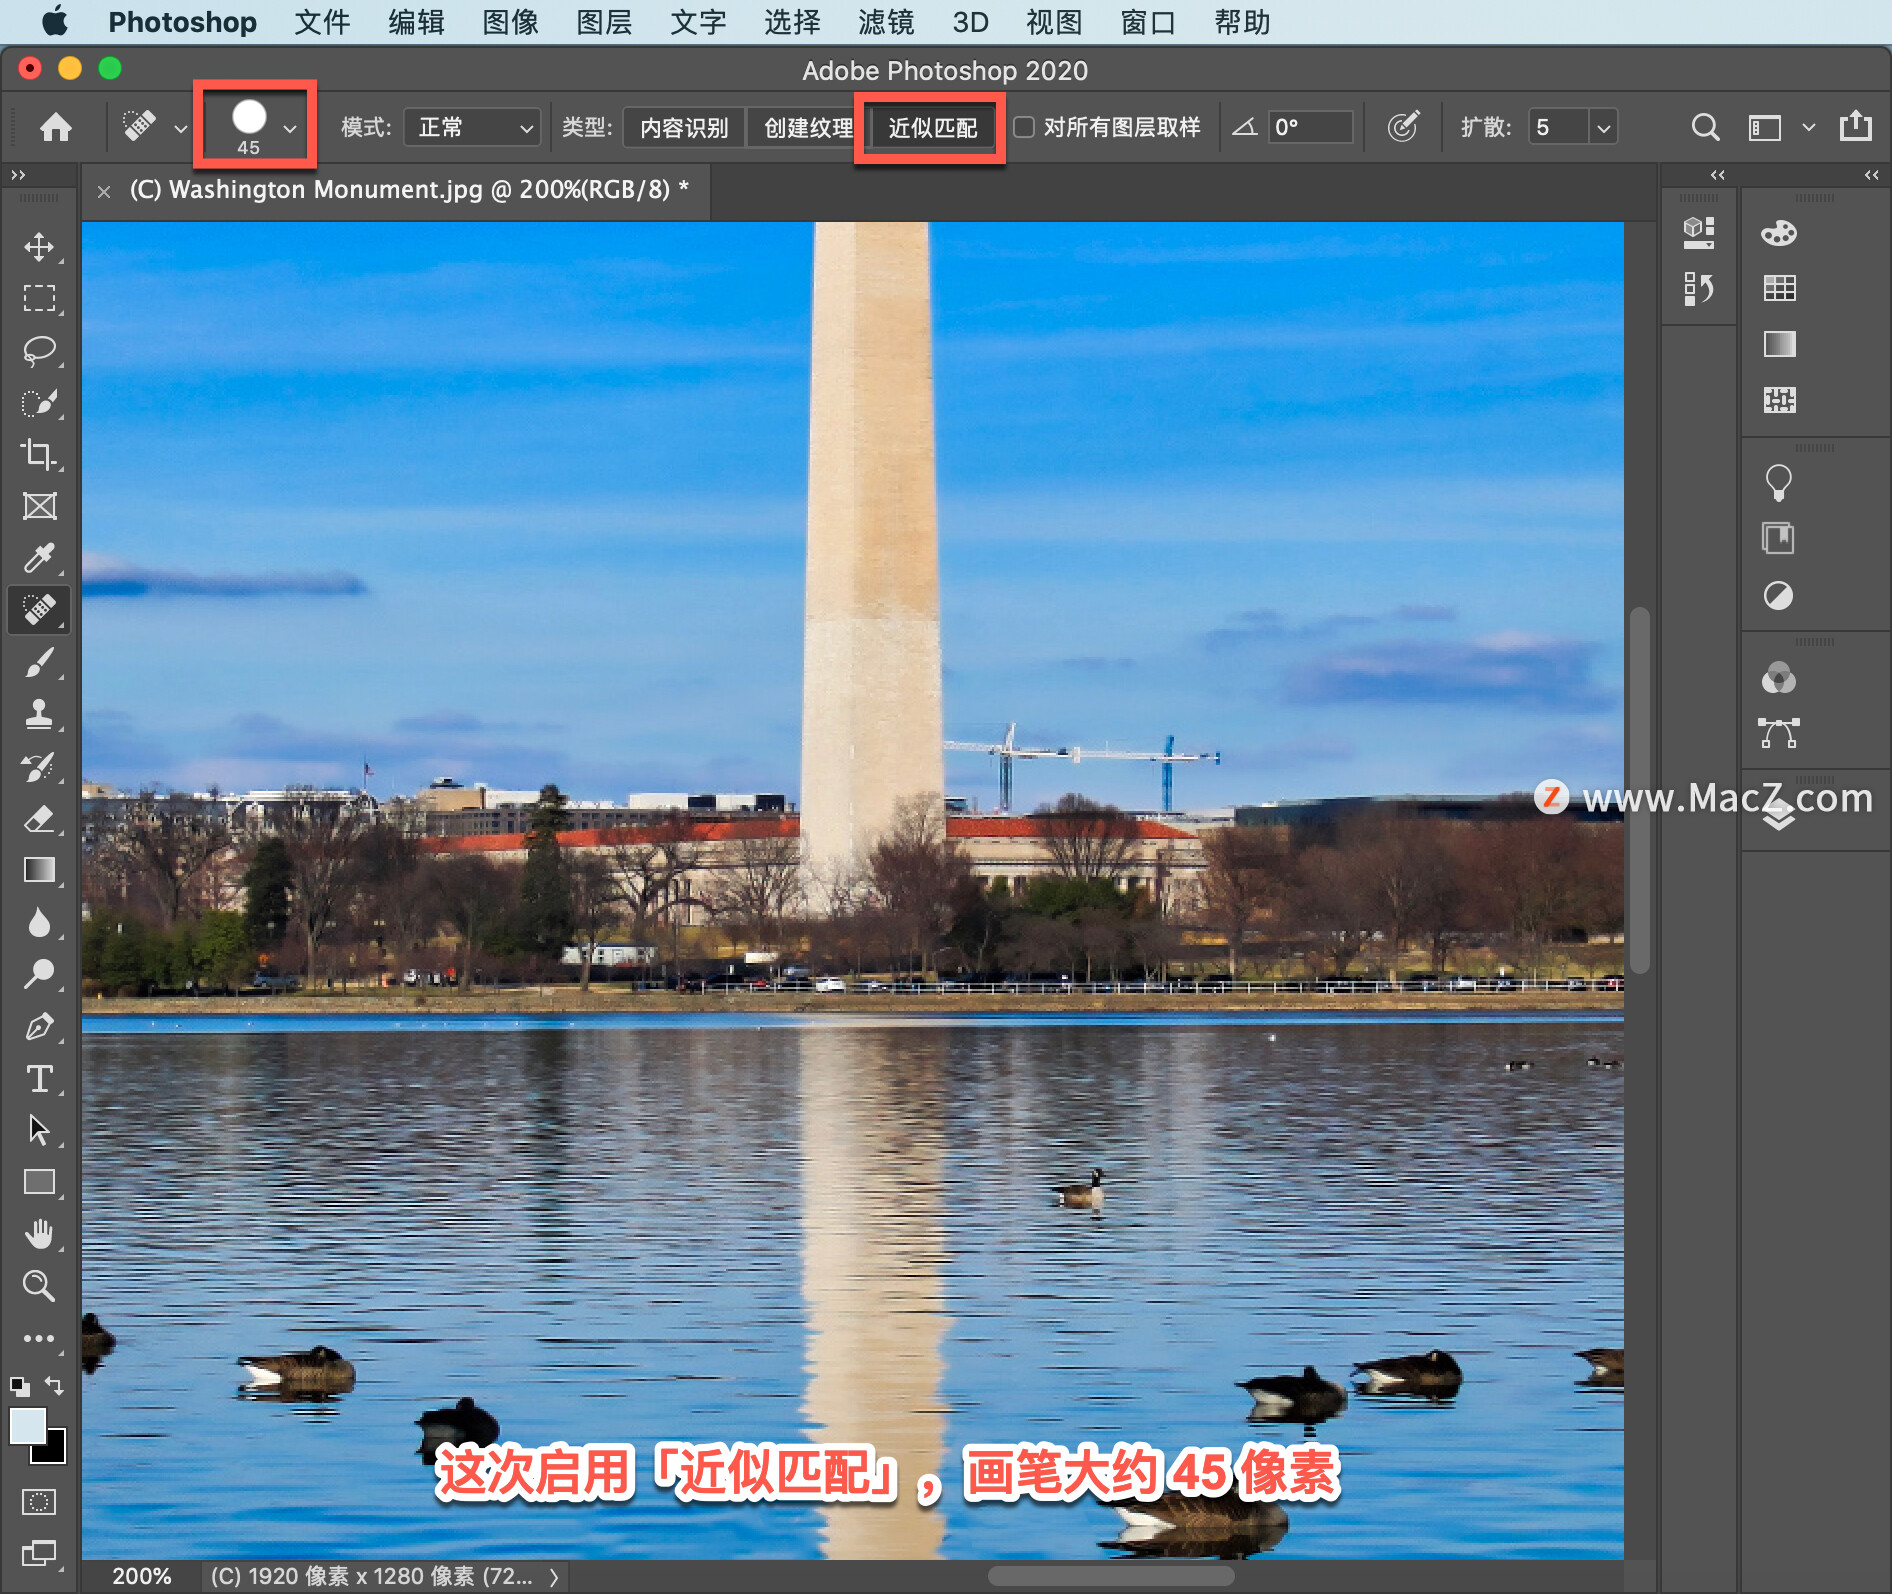This screenshot has width=1892, height=1594.
Task: Choose the 近似匹配 type button
Action: (932, 127)
